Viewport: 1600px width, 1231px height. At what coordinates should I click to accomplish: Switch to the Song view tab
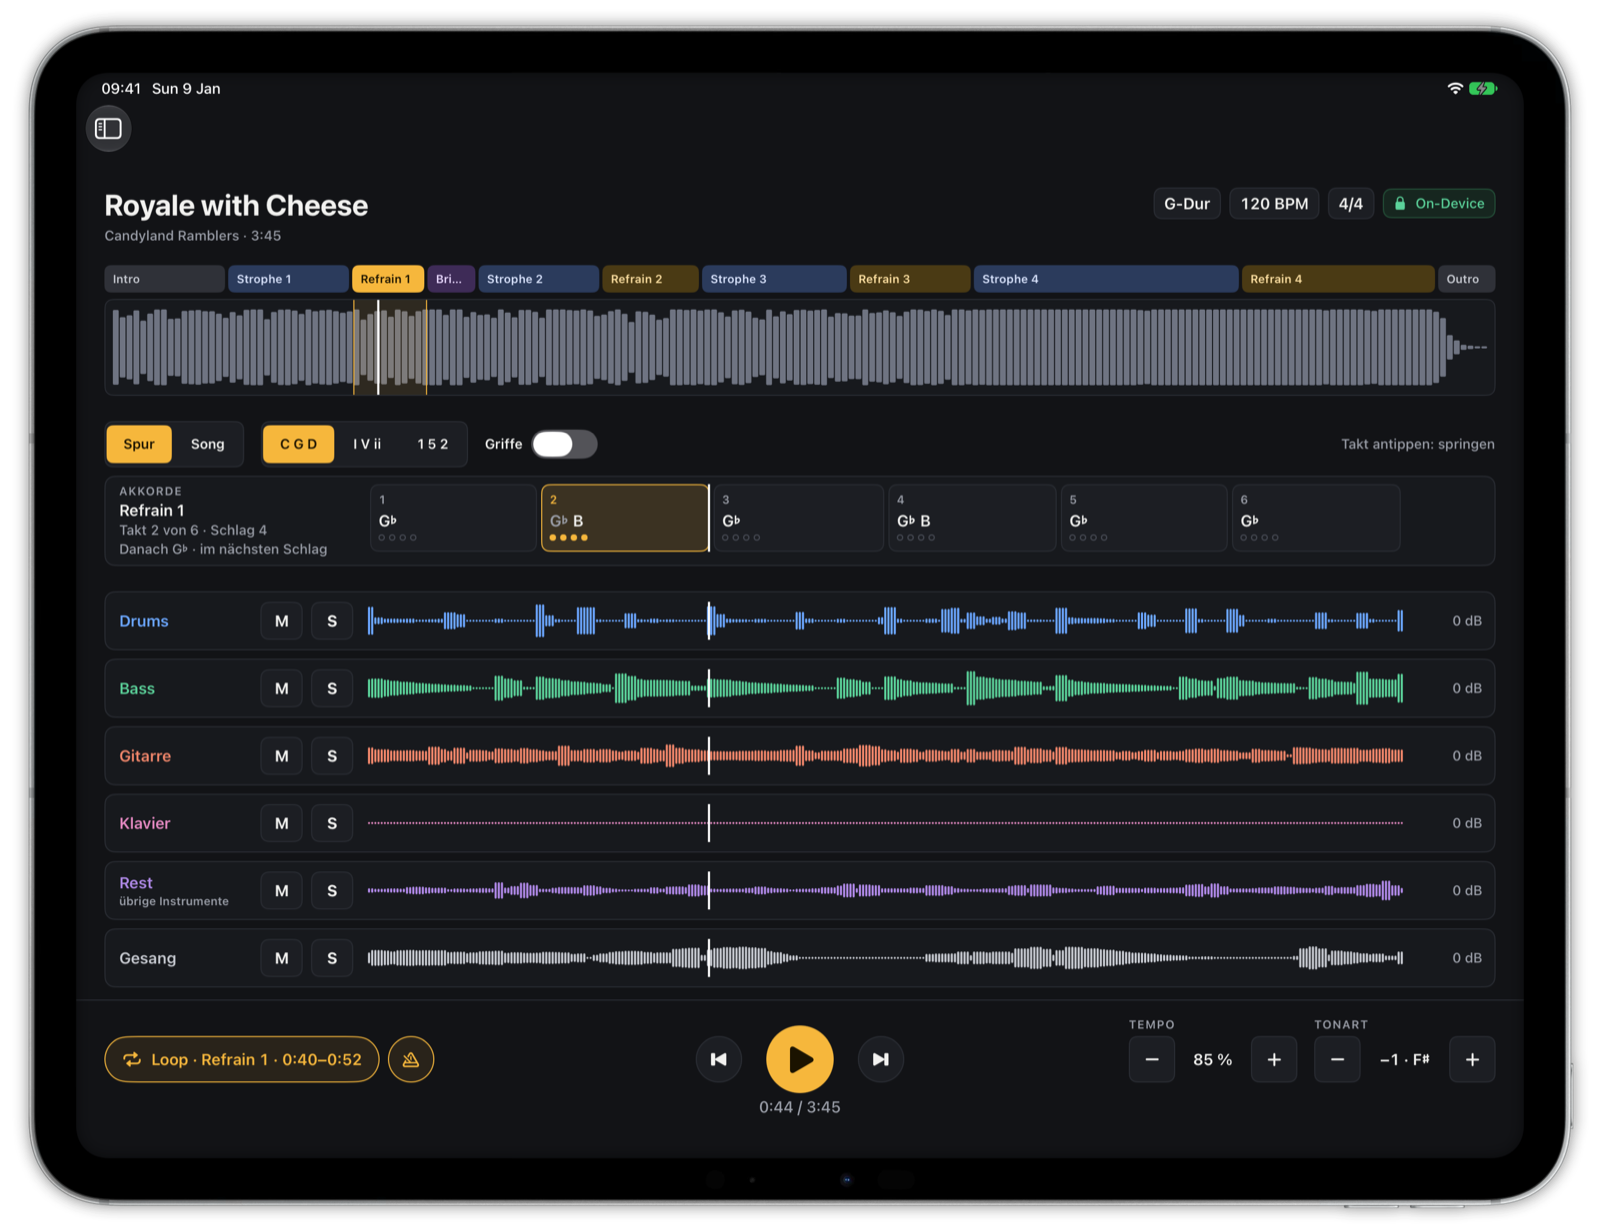pos(208,444)
